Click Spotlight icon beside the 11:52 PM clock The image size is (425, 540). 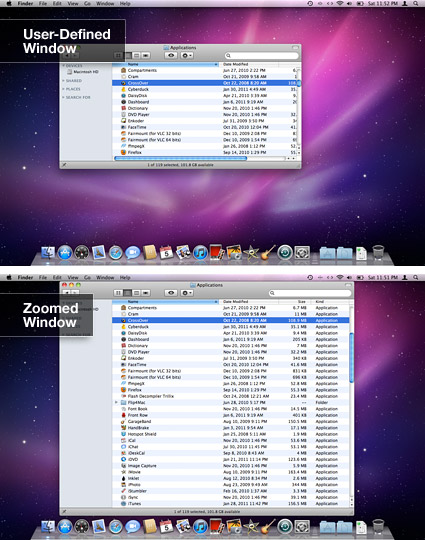416,3
